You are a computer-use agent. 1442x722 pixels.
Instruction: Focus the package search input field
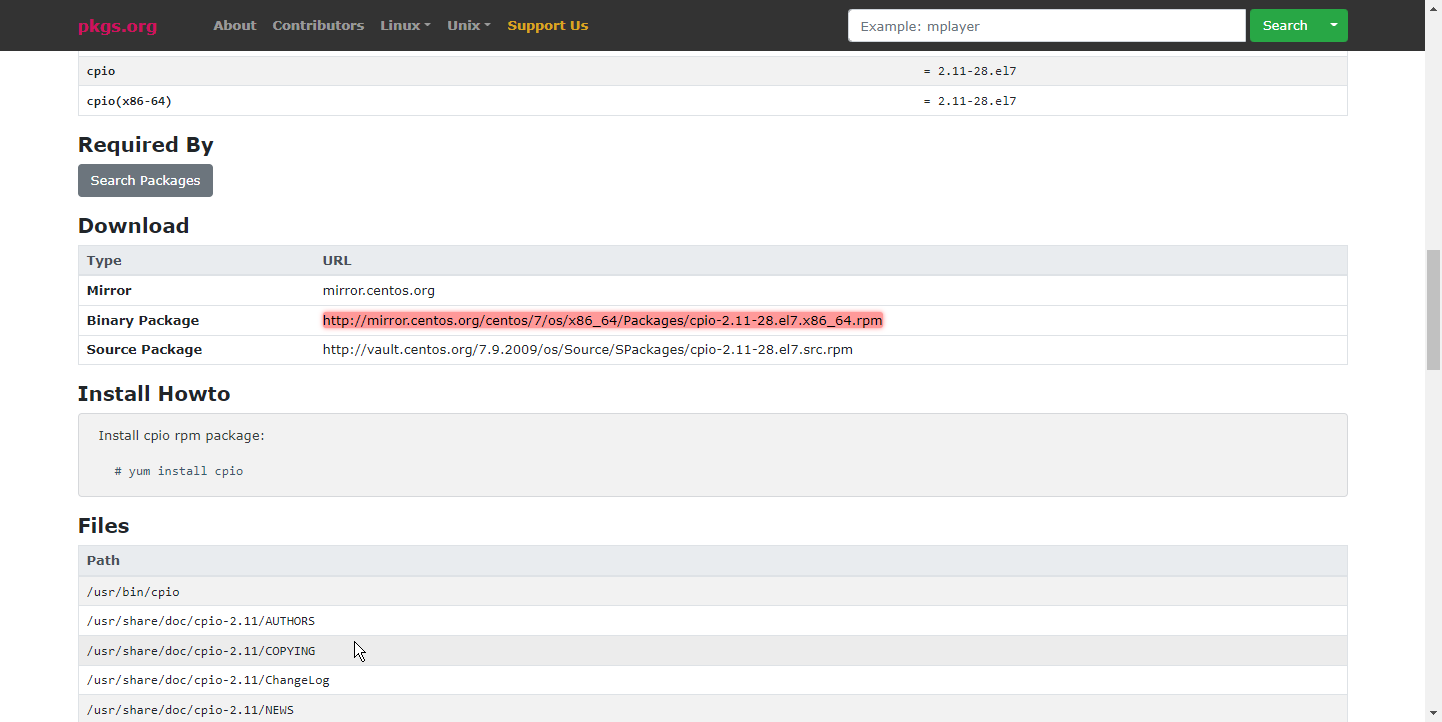click(1046, 26)
